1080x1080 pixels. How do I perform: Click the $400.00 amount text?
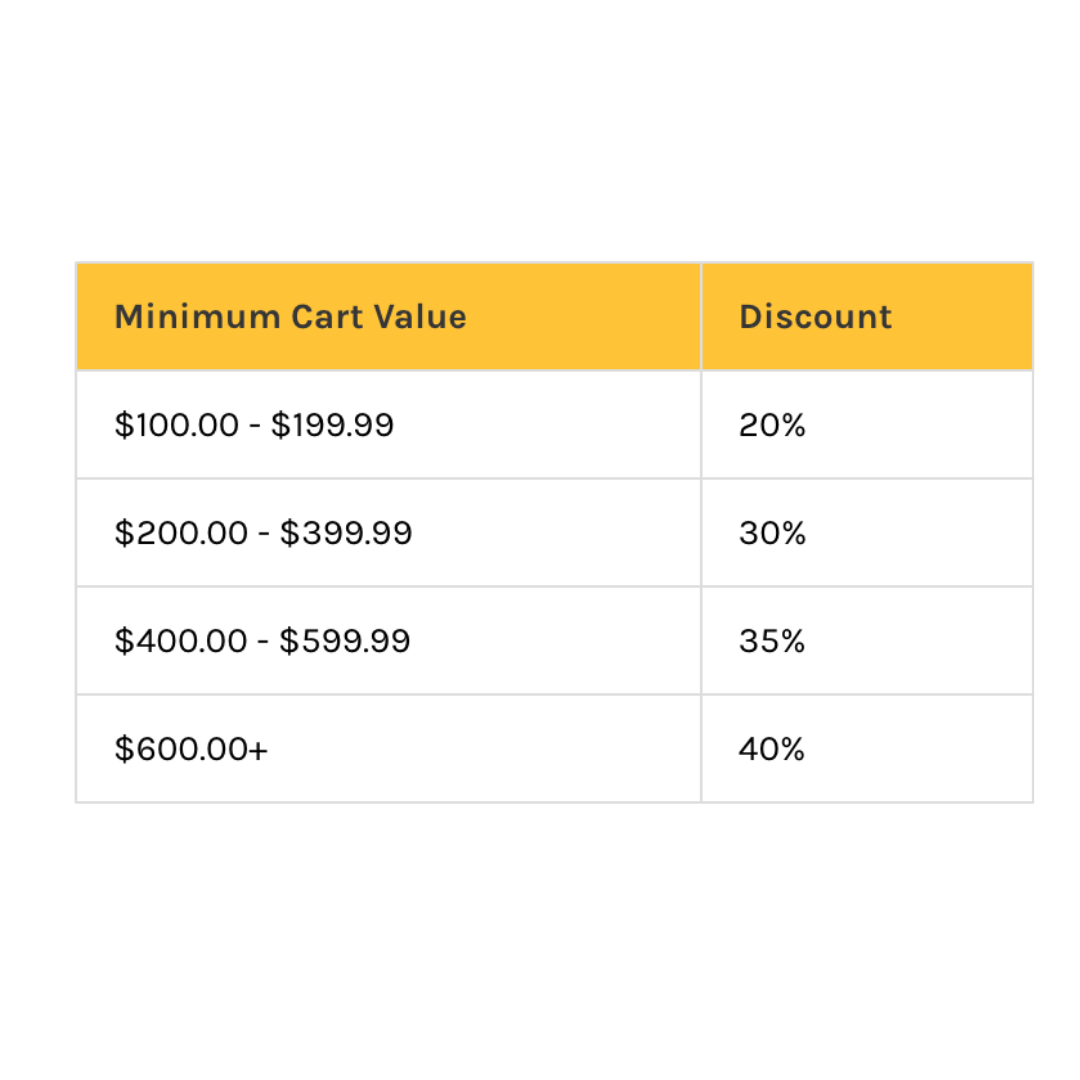[181, 641]
